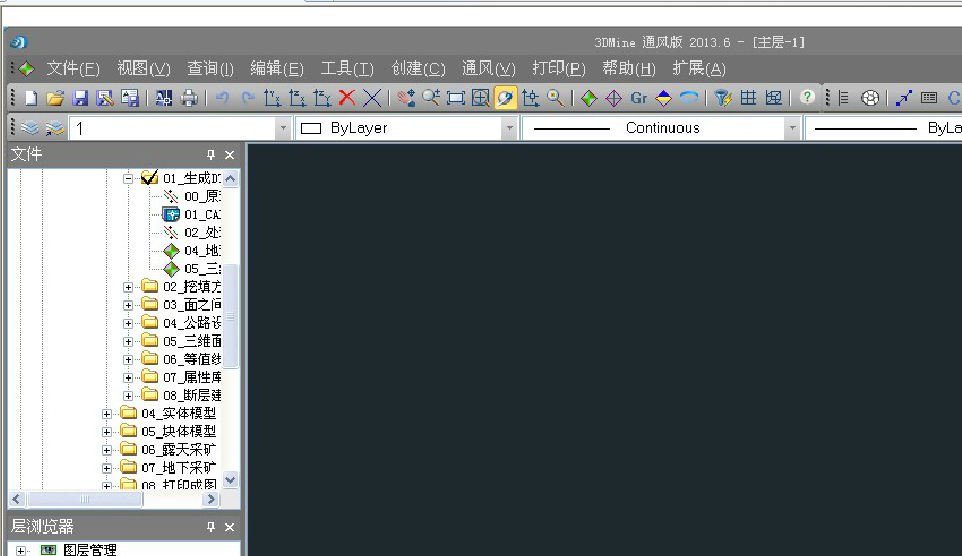Click the green question mark help icon
This screenshot has height=556, width=962.
(x=807, y=97)
